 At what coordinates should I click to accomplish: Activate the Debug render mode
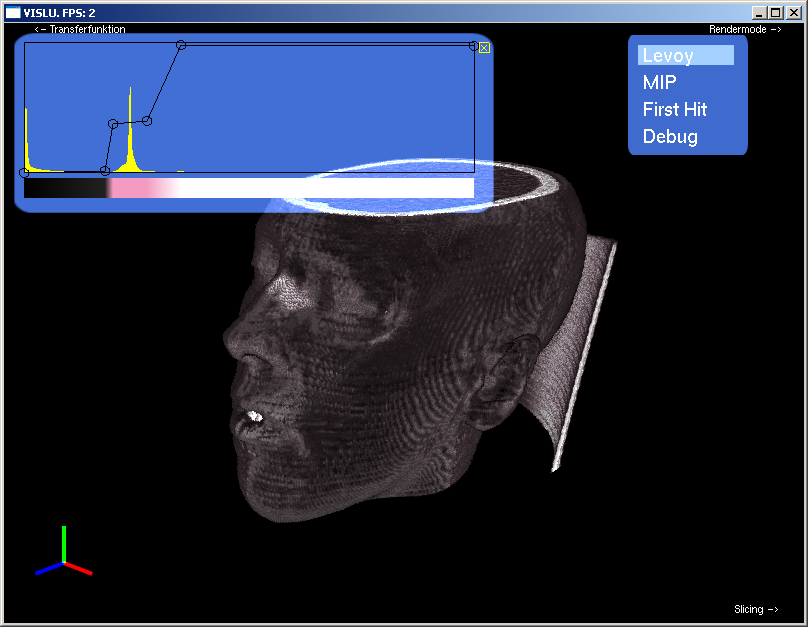[670, 137]
